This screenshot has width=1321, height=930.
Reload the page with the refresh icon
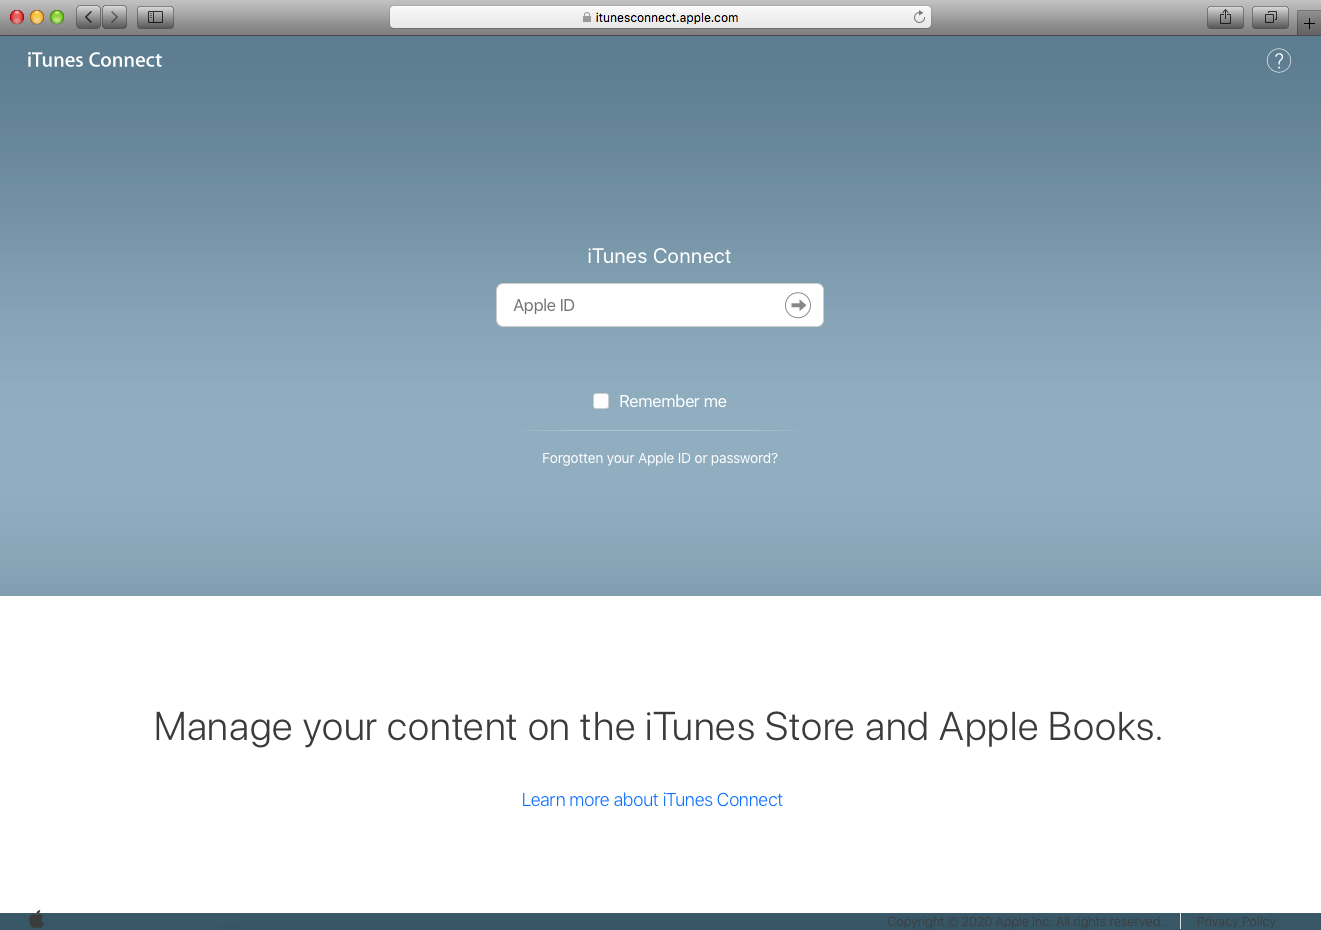coord(919,17)
